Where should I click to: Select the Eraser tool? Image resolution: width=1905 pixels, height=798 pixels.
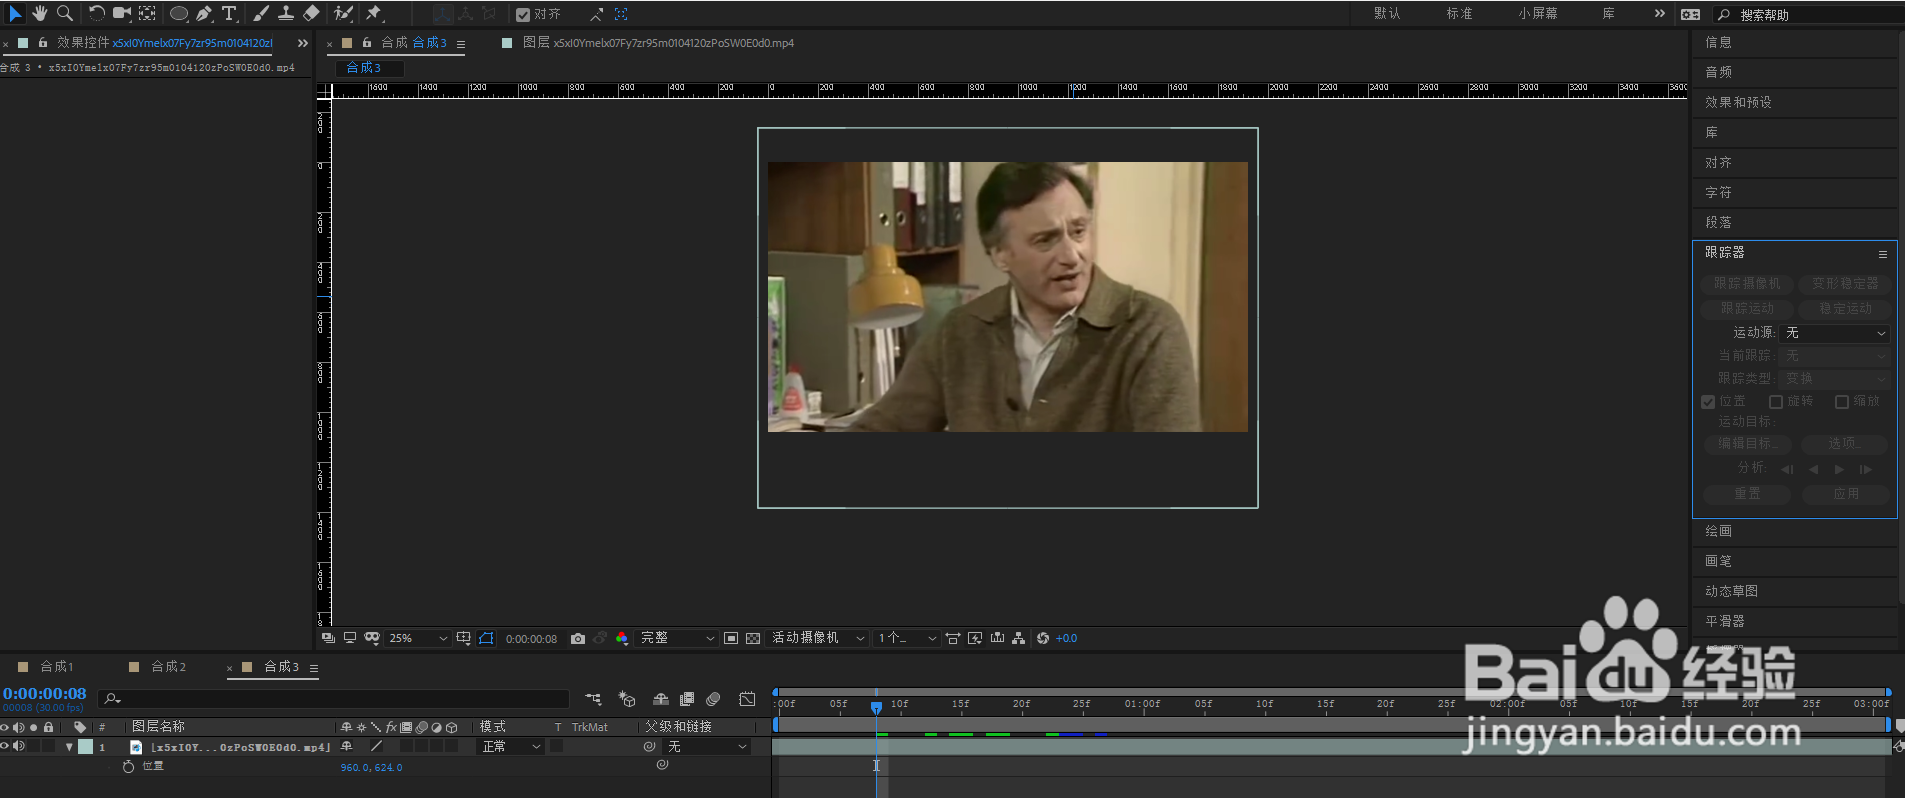[311, 13]
